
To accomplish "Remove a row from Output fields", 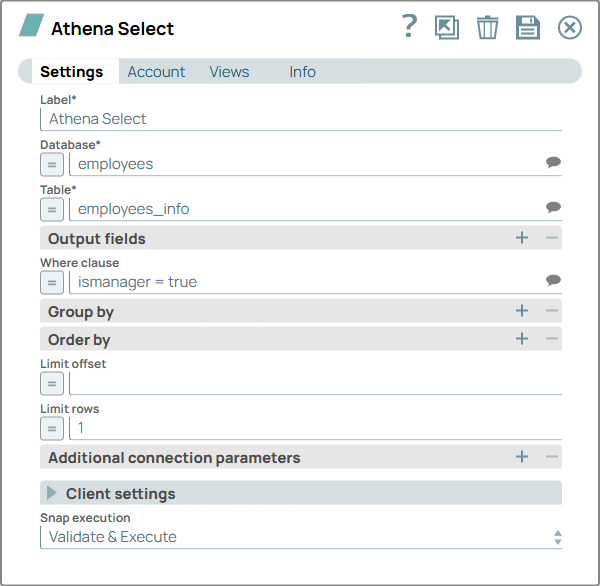I will click(x=551, y=238).
